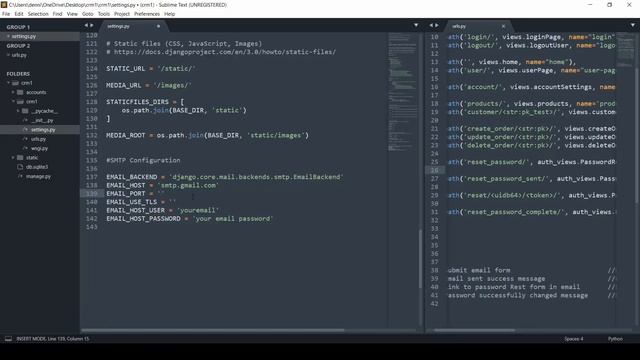Switch to the settings.py editor tab

pos(133,26)
